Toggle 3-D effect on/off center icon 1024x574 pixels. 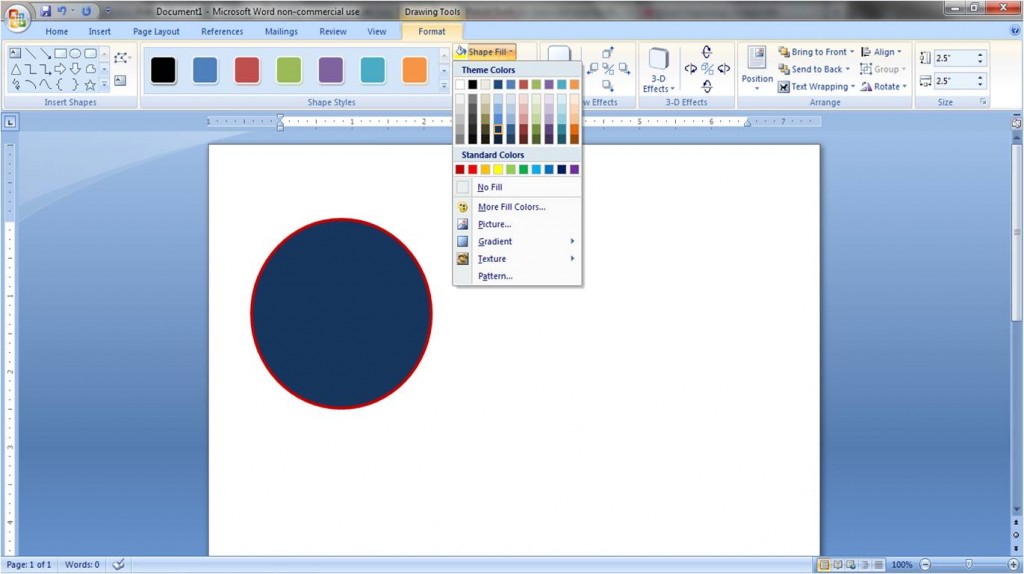(x=707, y=69)
